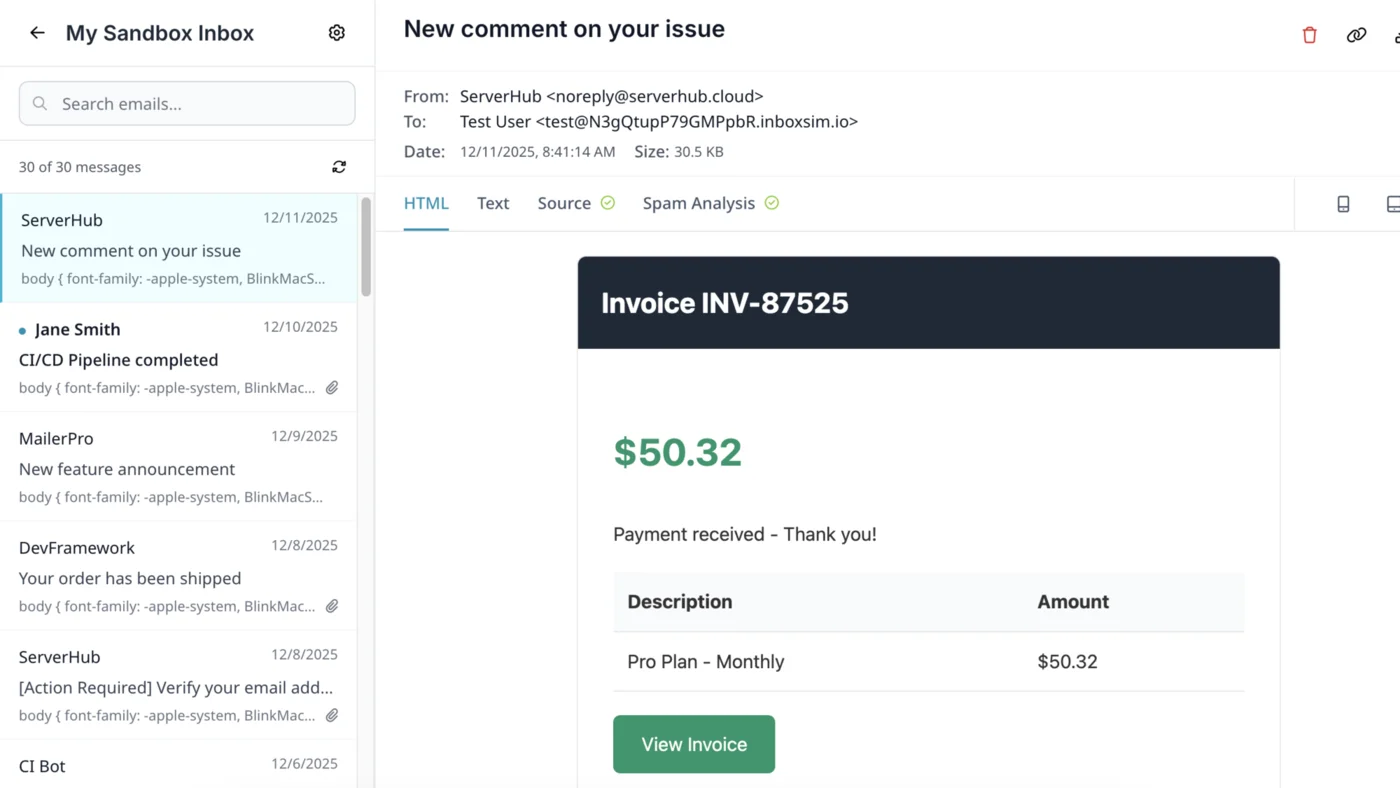Click the green check beside Source
Viewport: 1400px width, 788px height.
pos(607,202)
